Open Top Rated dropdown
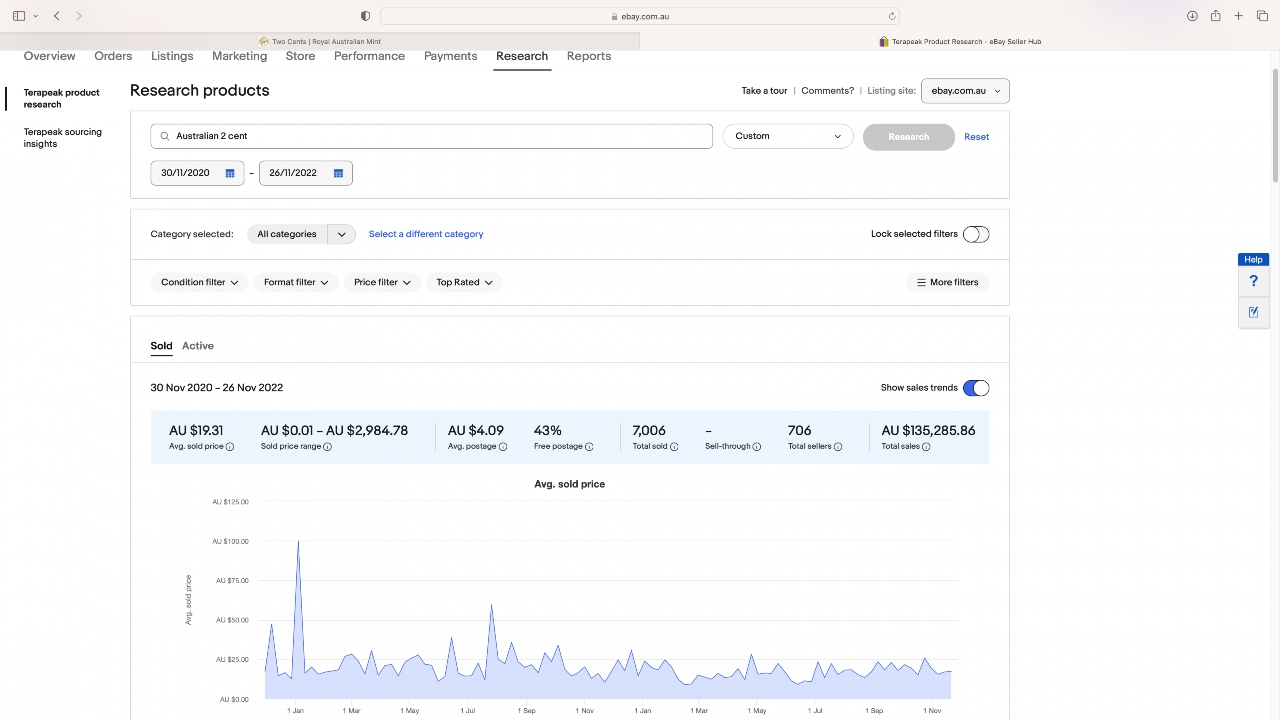 [465, 282]
